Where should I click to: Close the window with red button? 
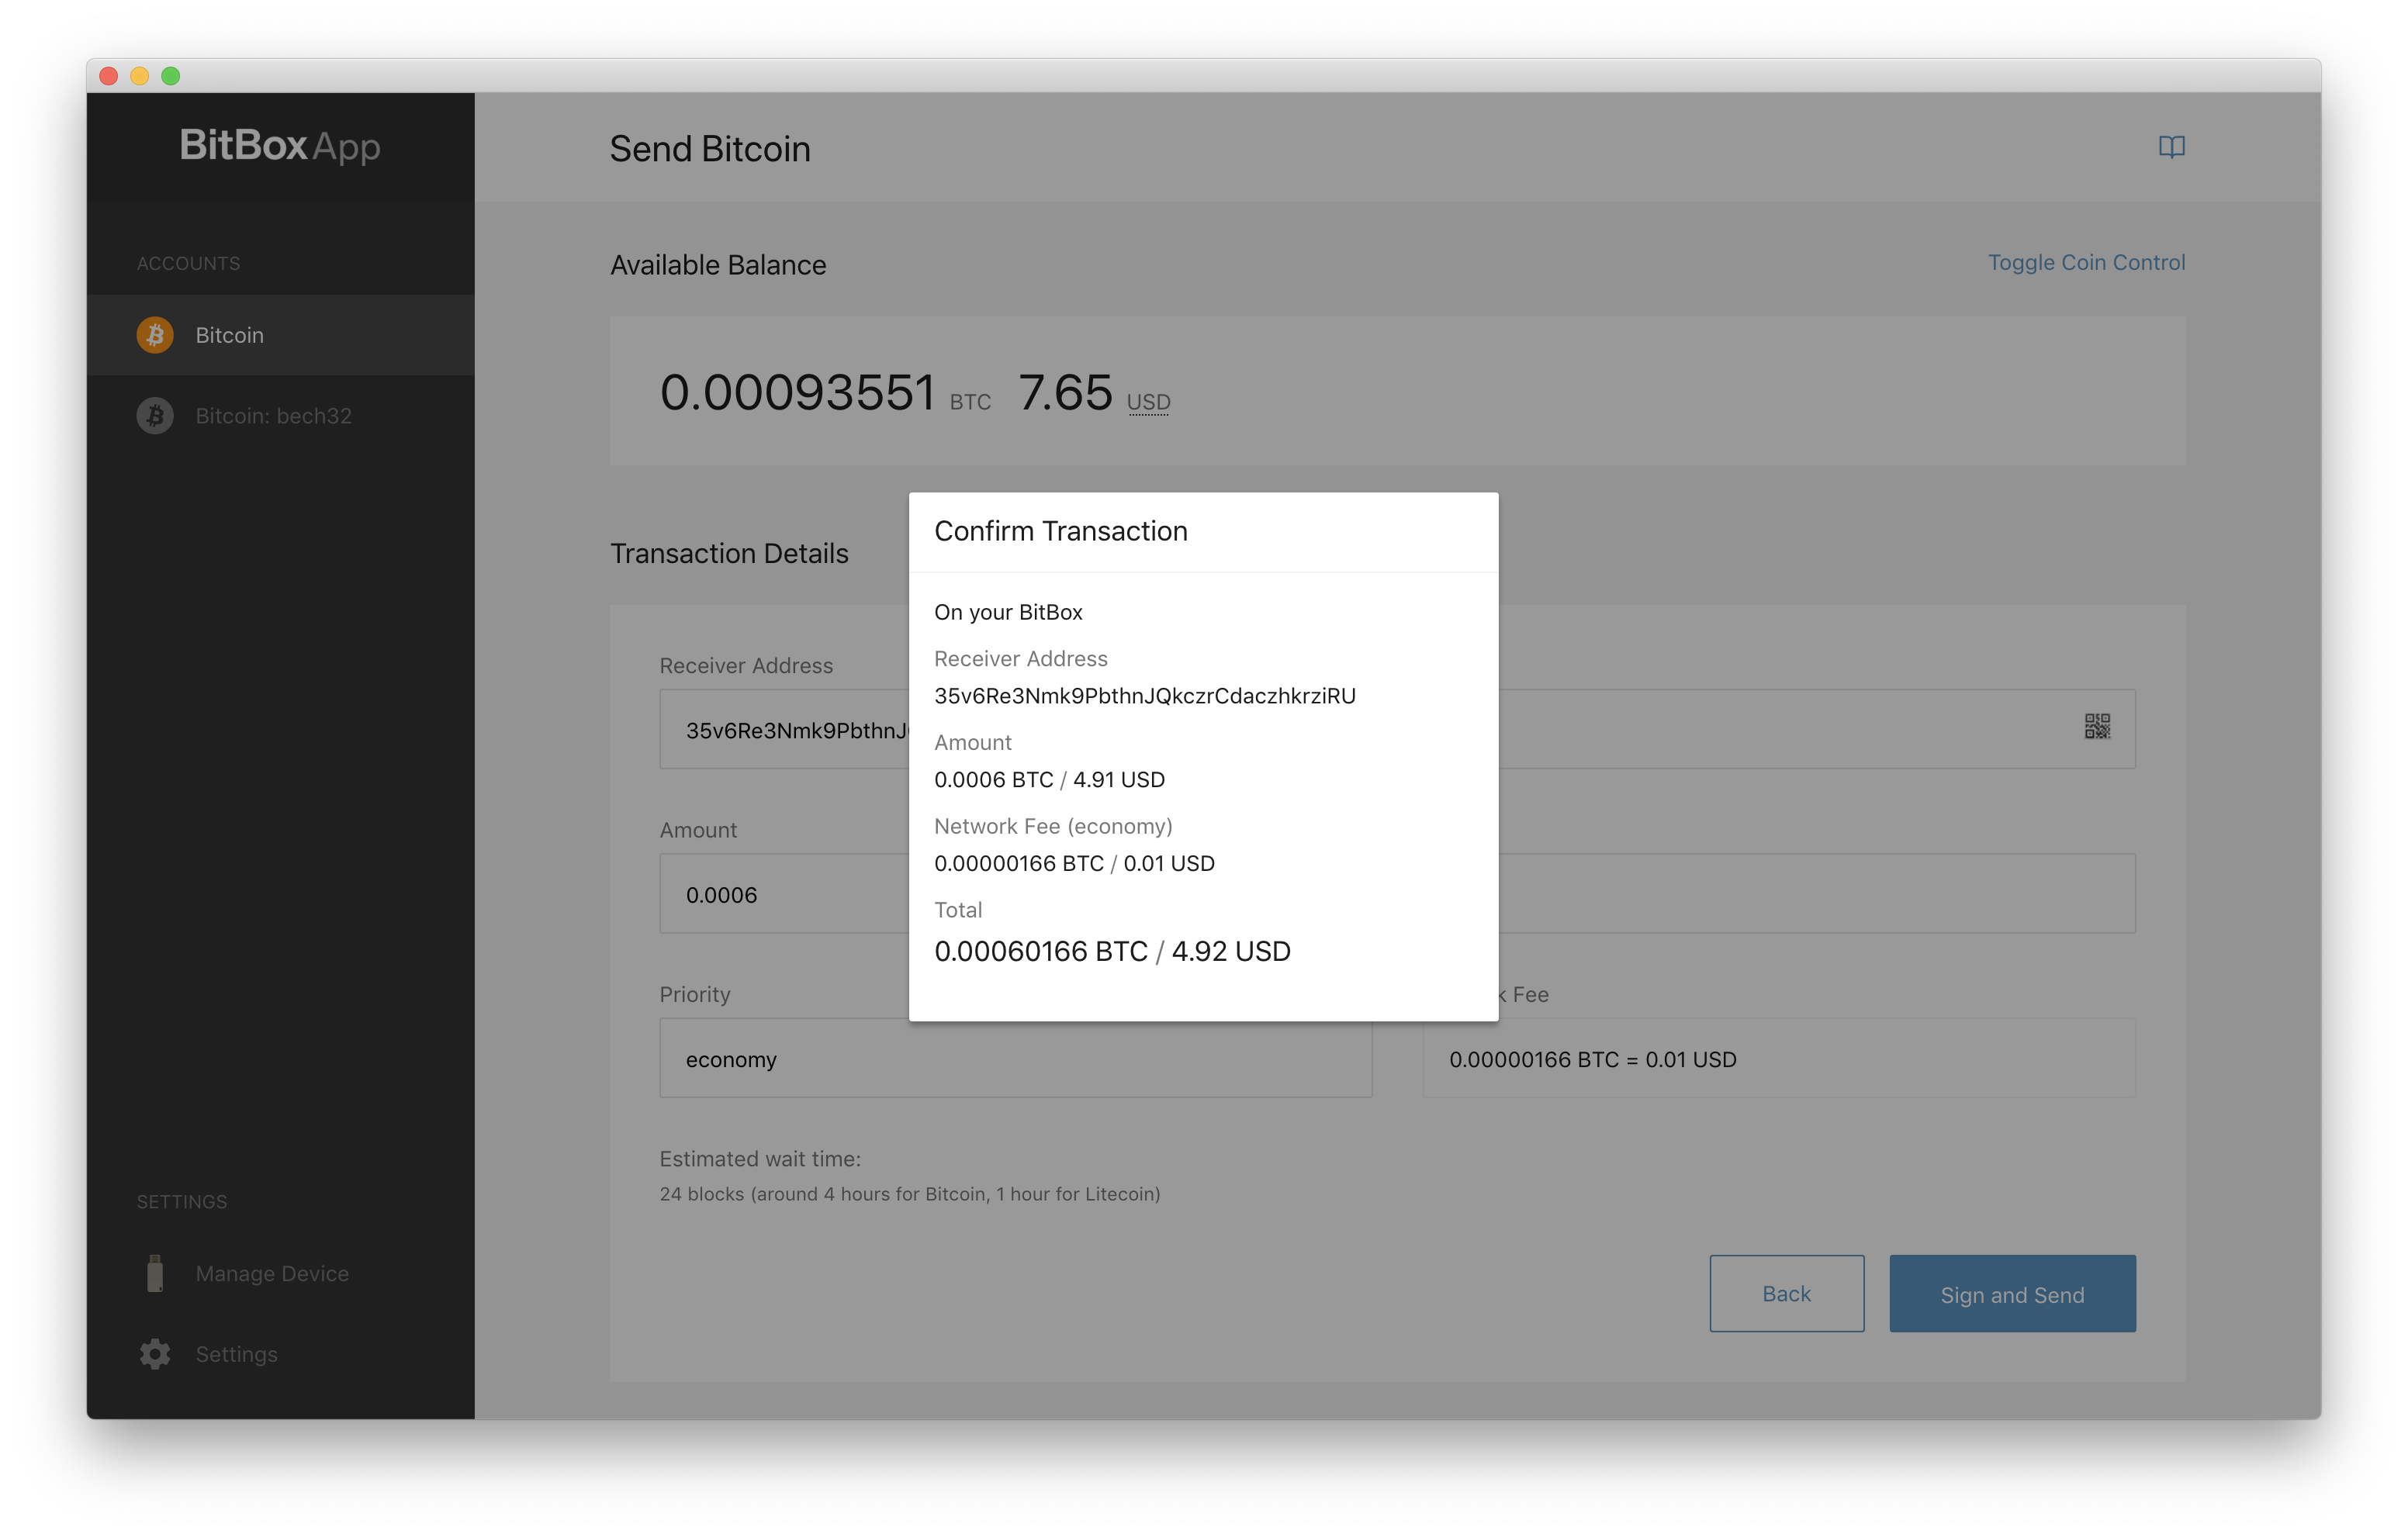click(109, 76)
